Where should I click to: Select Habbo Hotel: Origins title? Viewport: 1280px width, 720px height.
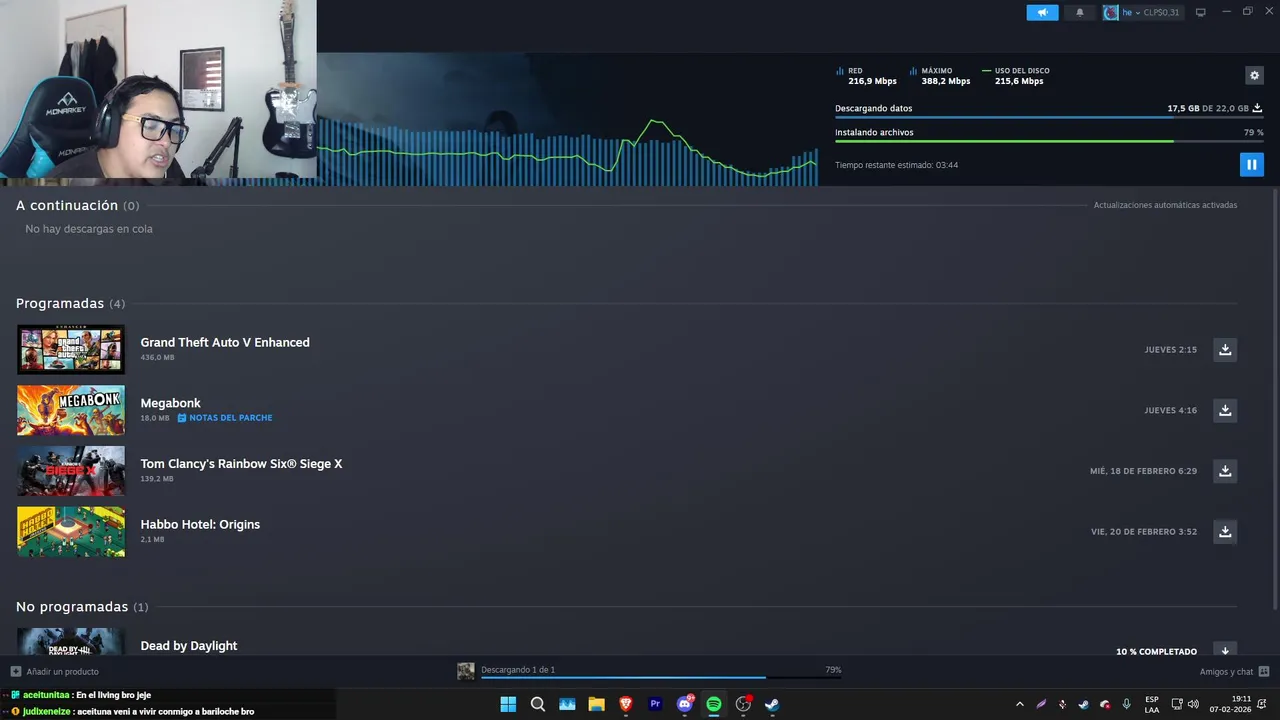point(200,524)
